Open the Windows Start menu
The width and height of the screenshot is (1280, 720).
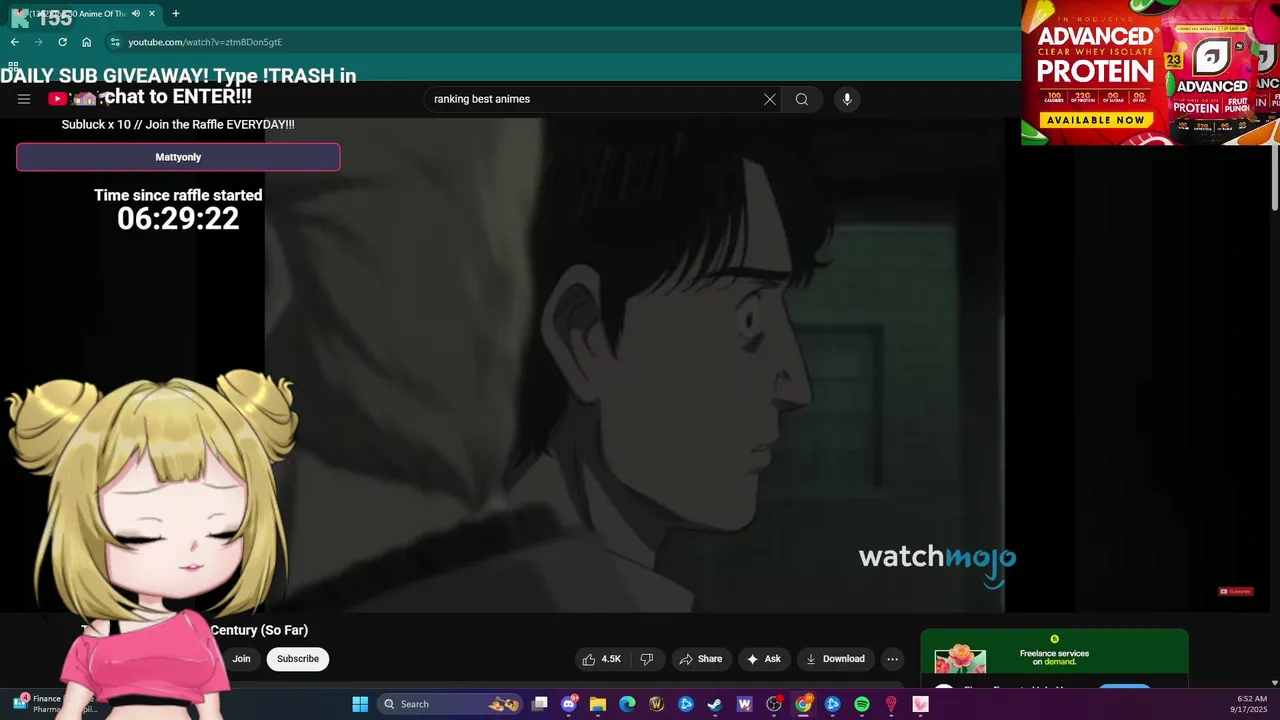360,704
